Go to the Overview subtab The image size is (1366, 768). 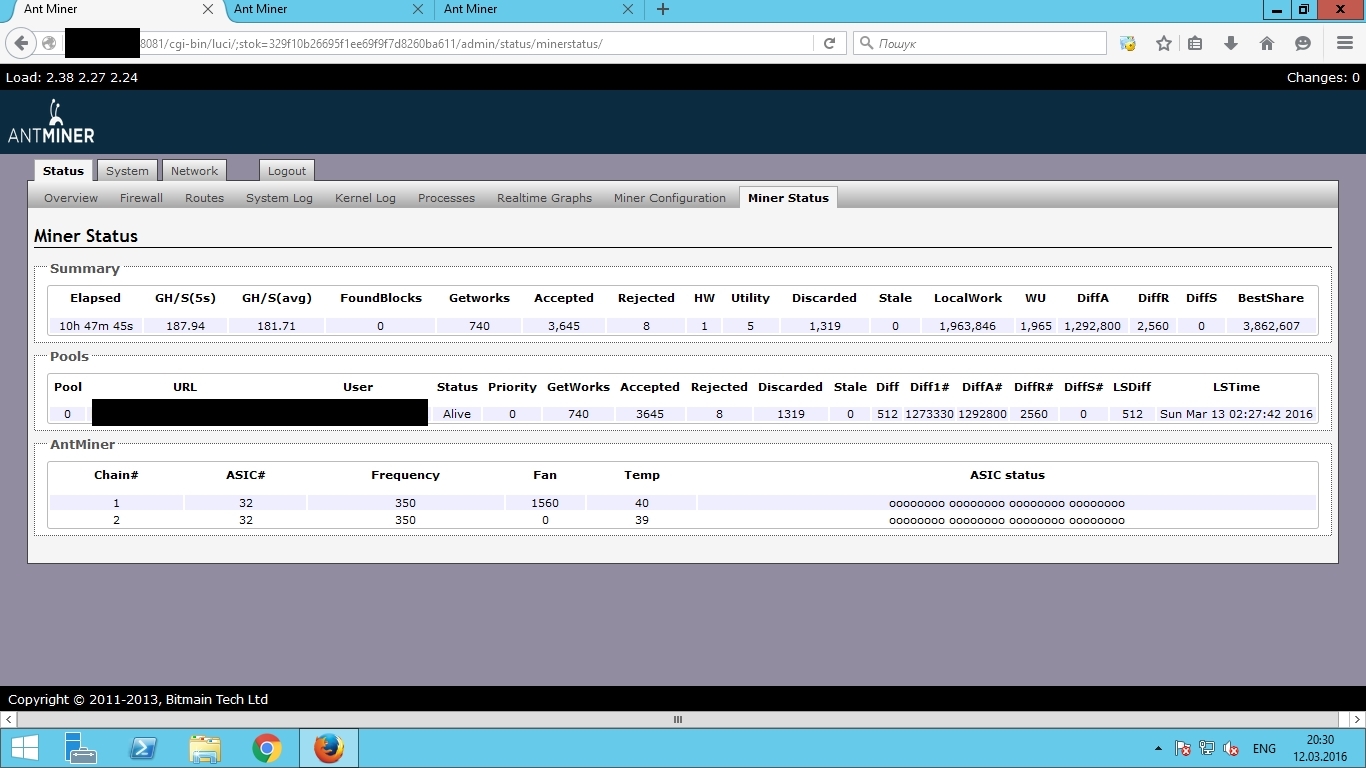coord(71,198)
